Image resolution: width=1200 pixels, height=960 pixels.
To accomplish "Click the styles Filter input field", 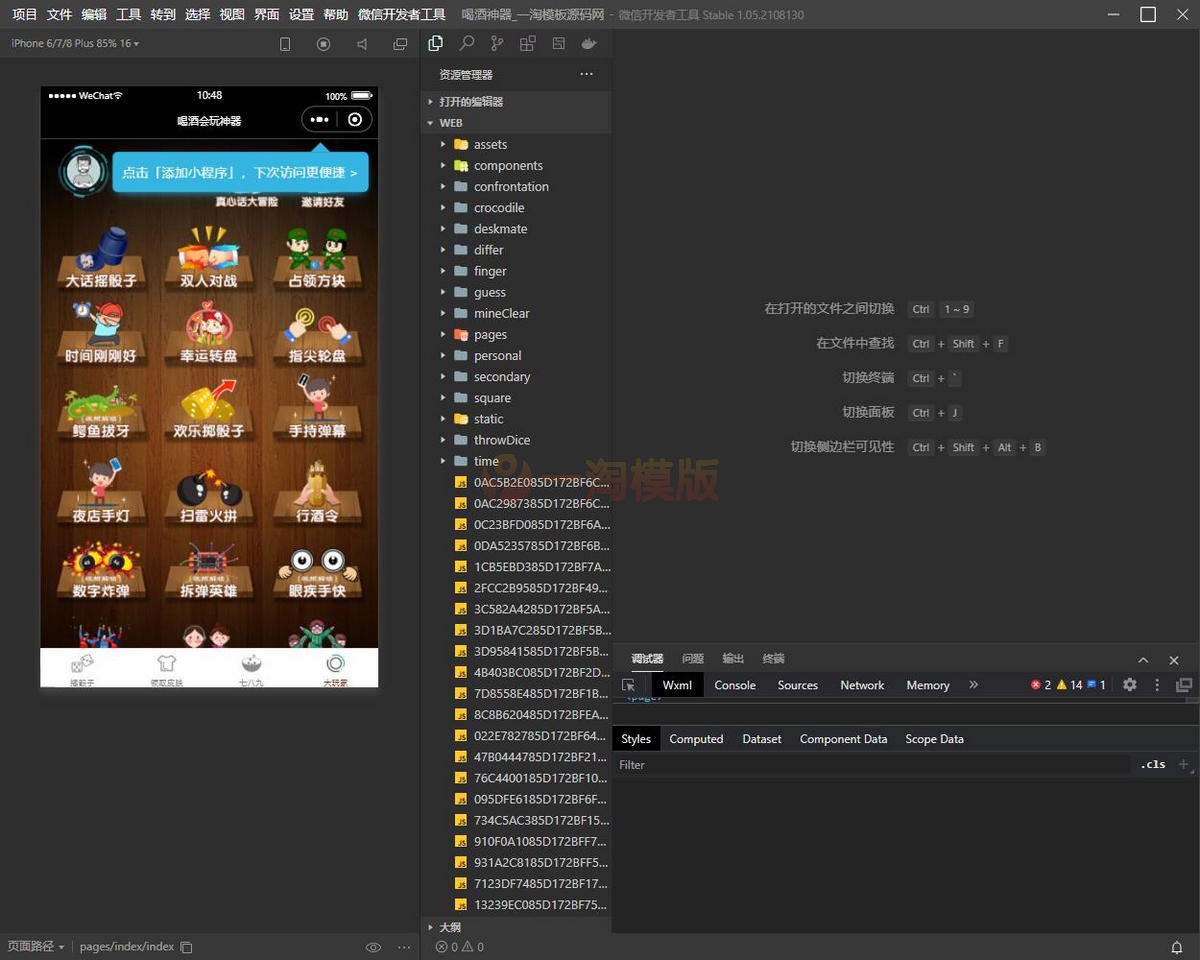I will 870,765.
